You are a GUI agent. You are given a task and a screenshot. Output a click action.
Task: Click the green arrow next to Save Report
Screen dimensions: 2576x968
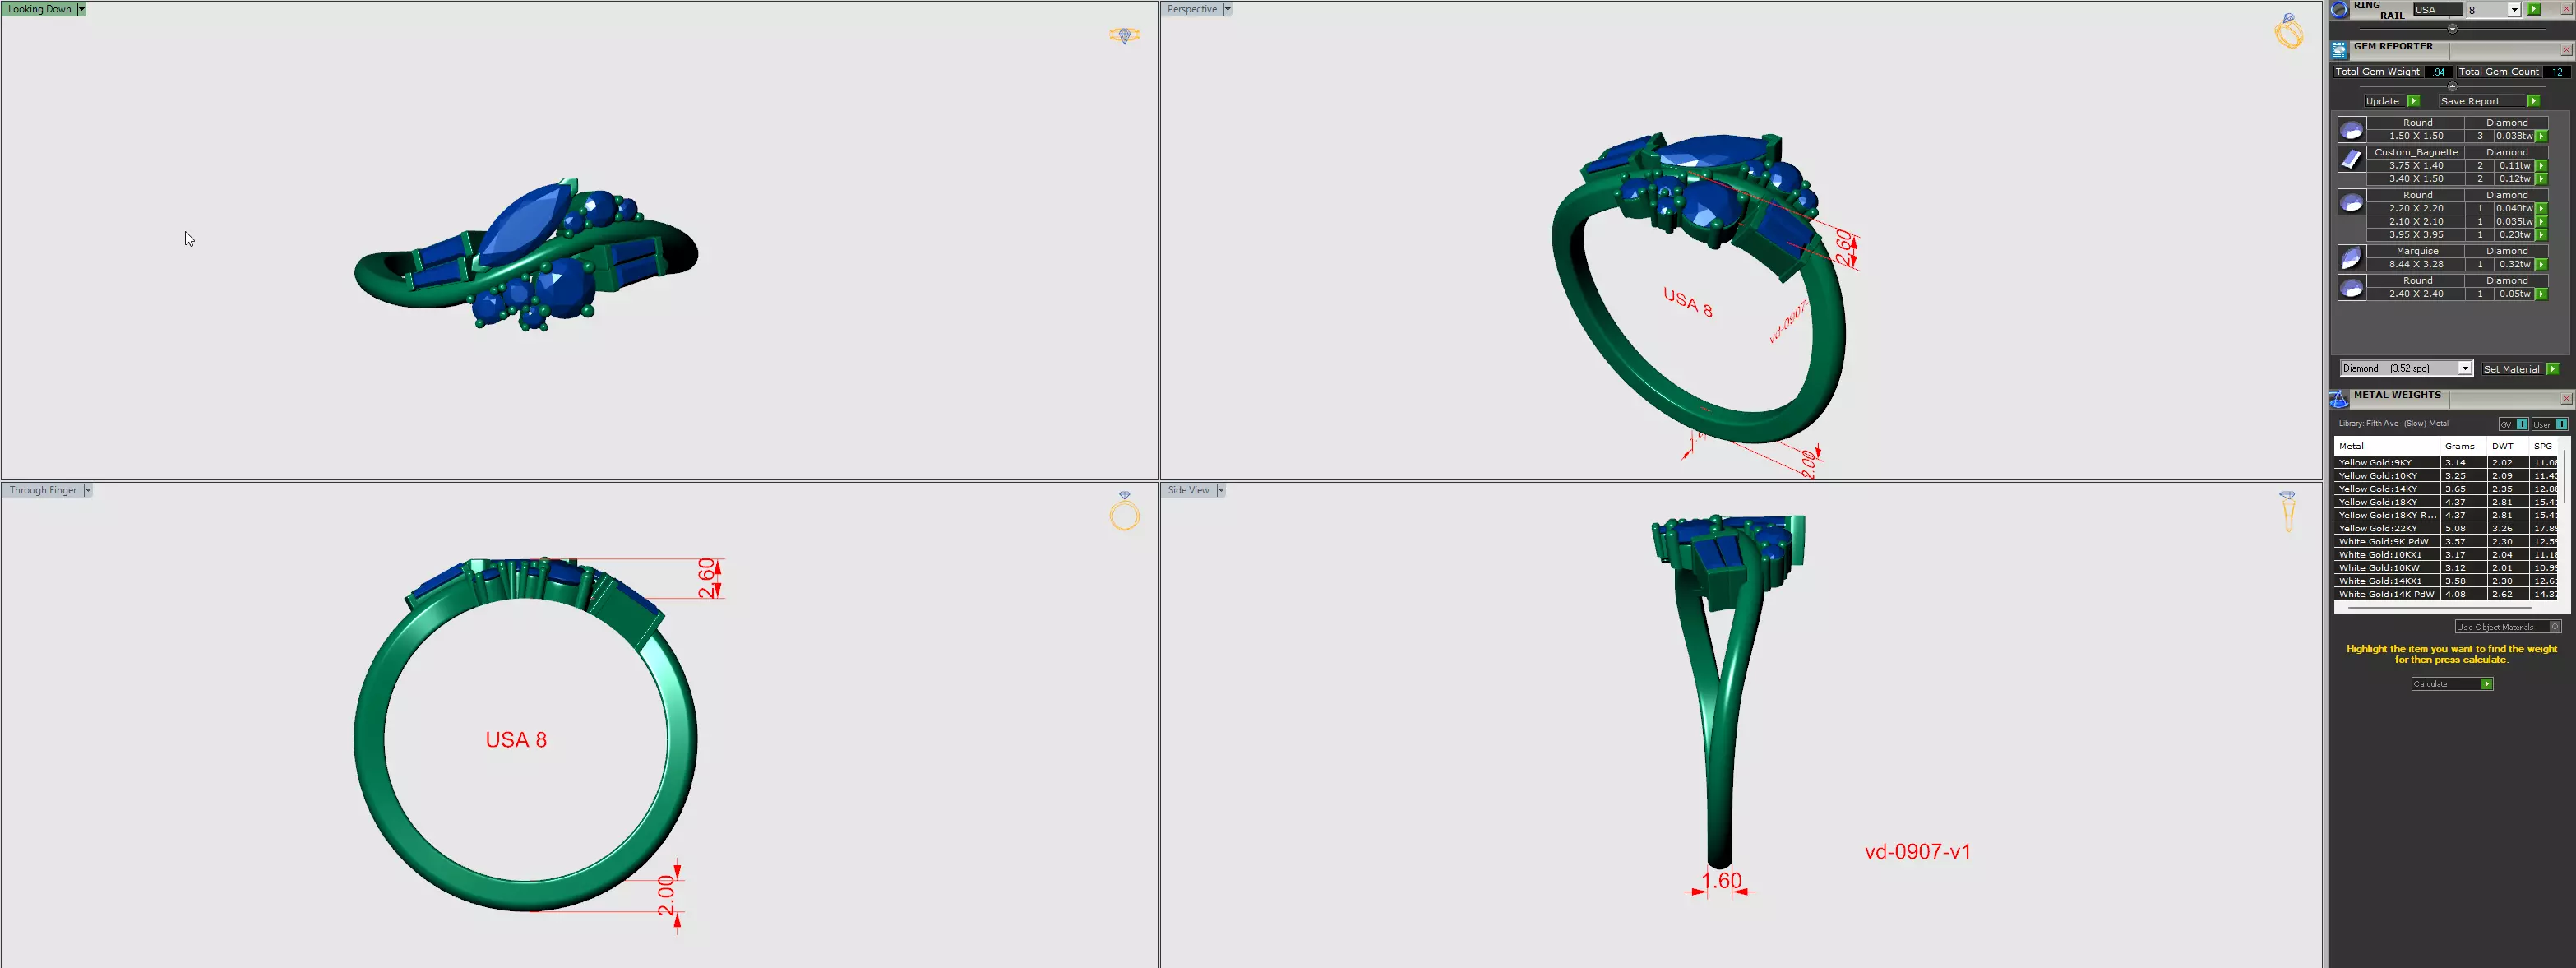coord(2533,101)
